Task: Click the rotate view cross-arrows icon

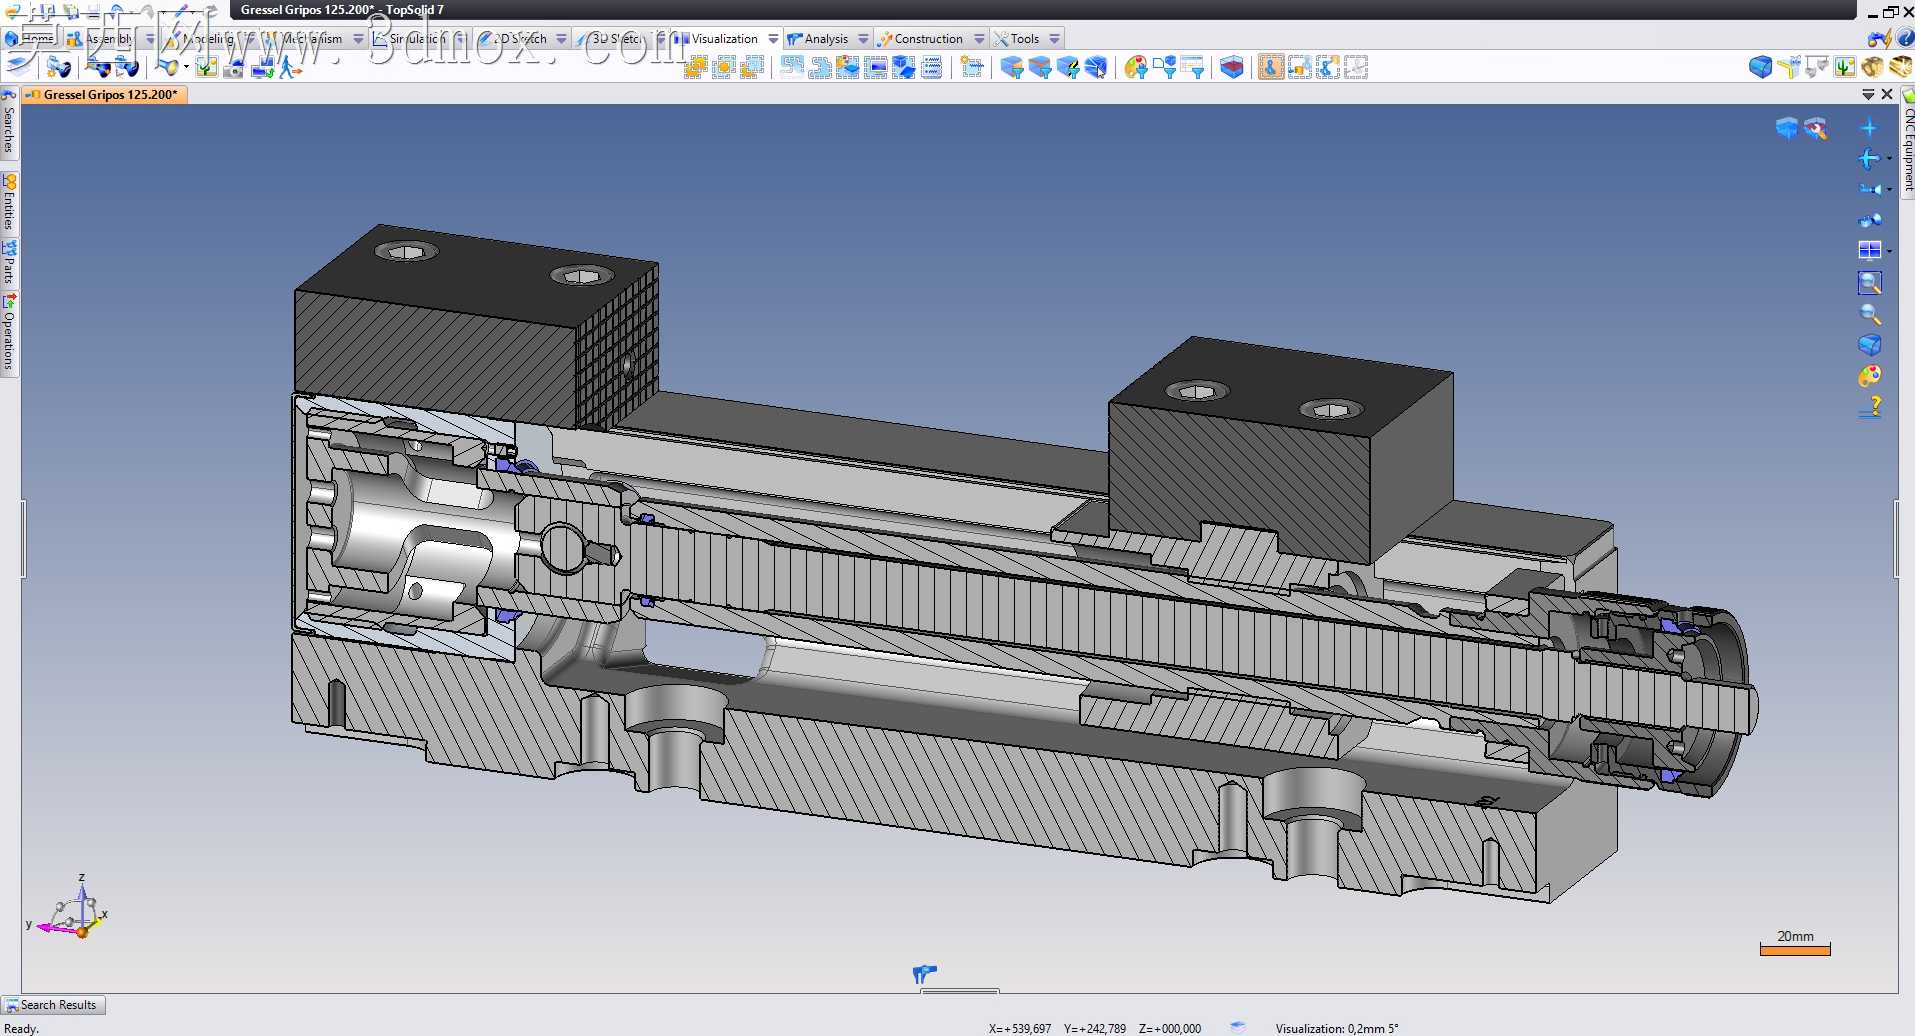Action: coord(1868,158)
